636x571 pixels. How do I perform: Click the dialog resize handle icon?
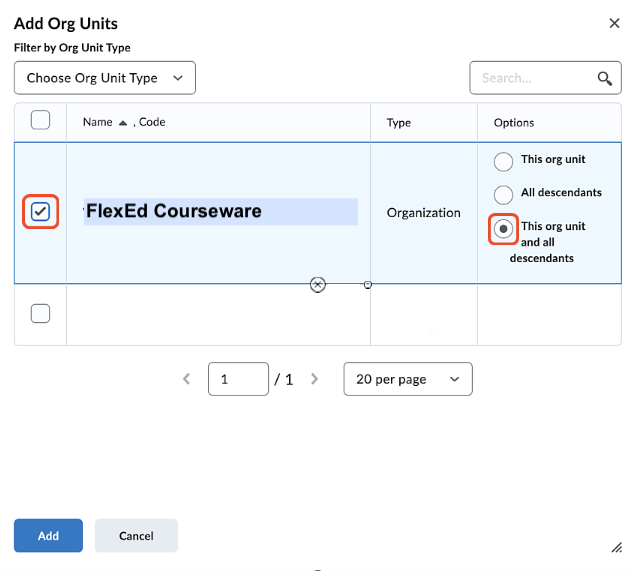[617, 547]
